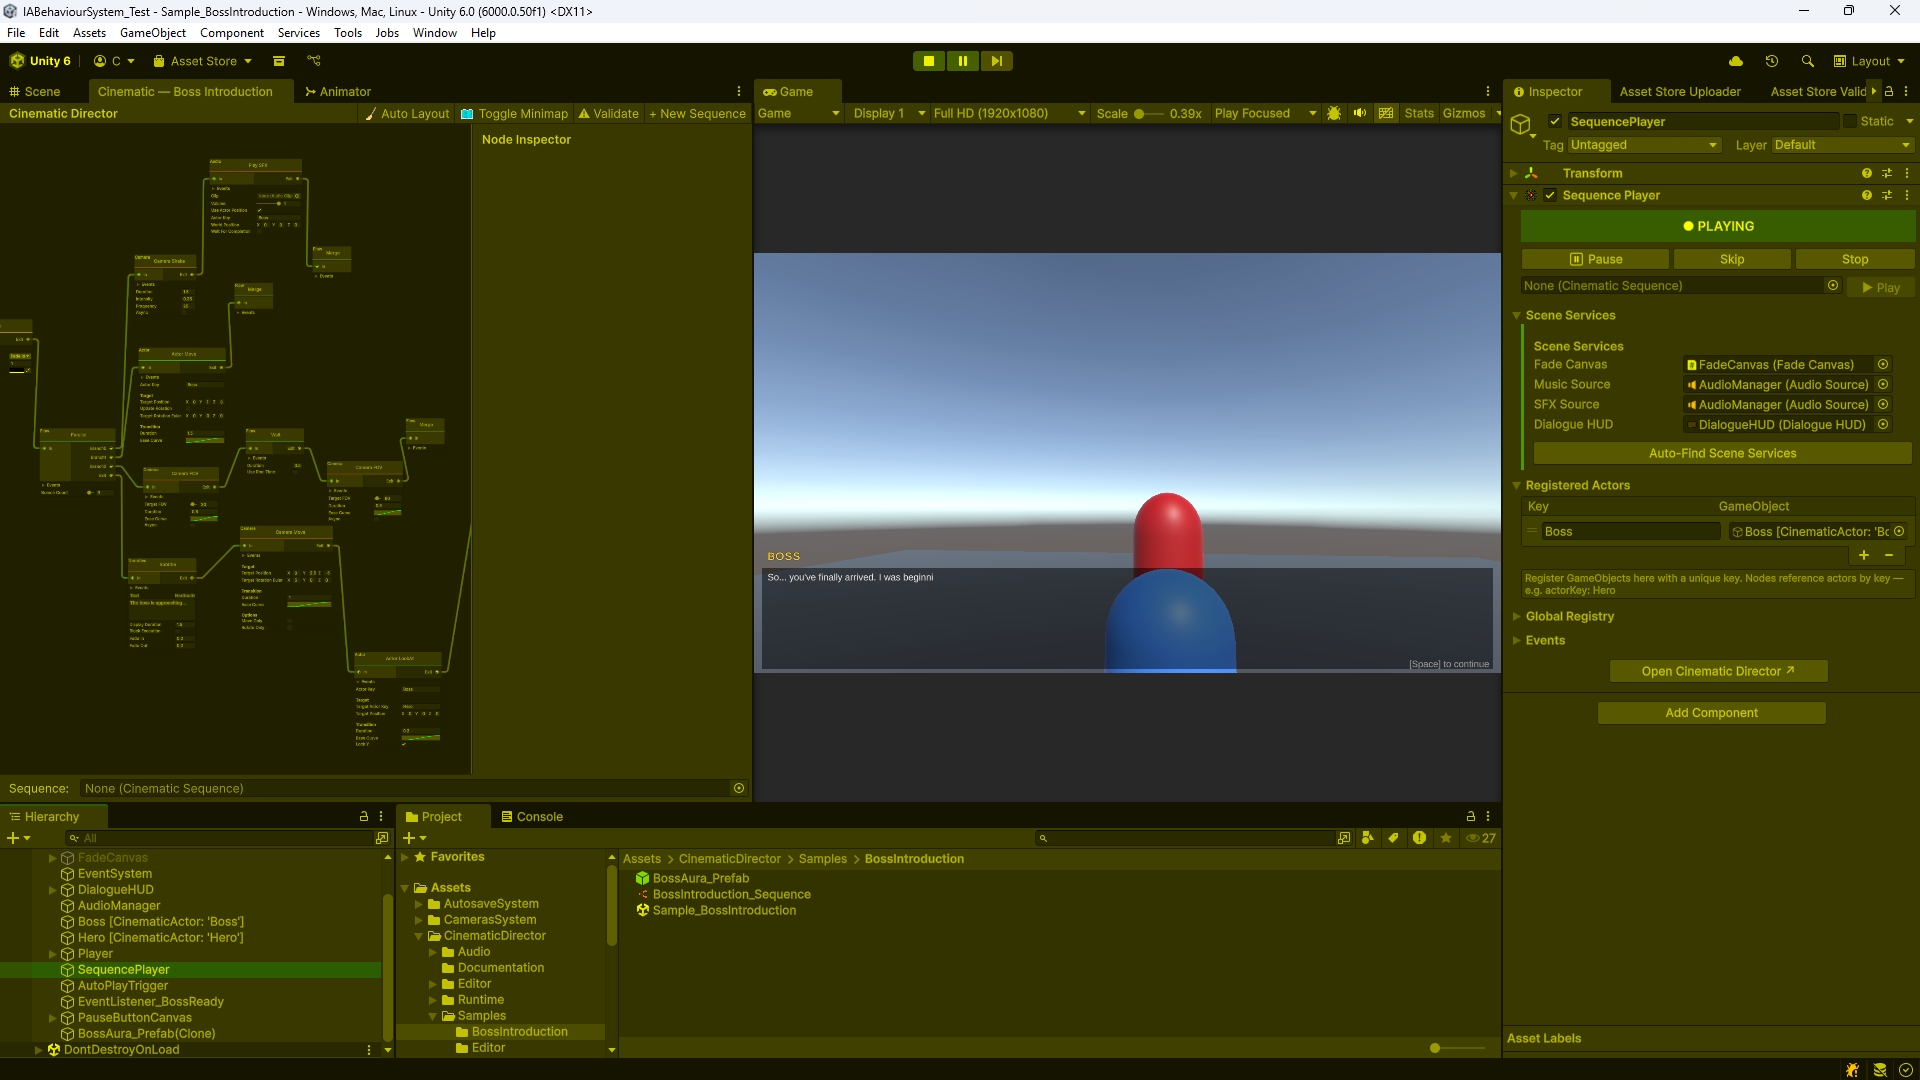Open Sequence Player component kebab menu
1920x1080 pixels.
pyautogui.click(x=1907, y=195)
